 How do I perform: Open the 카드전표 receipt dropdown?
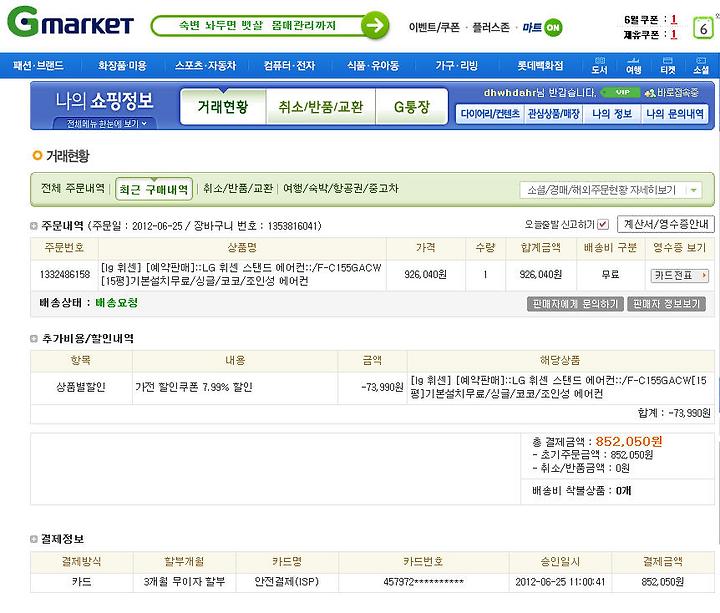tap(680, 276)
